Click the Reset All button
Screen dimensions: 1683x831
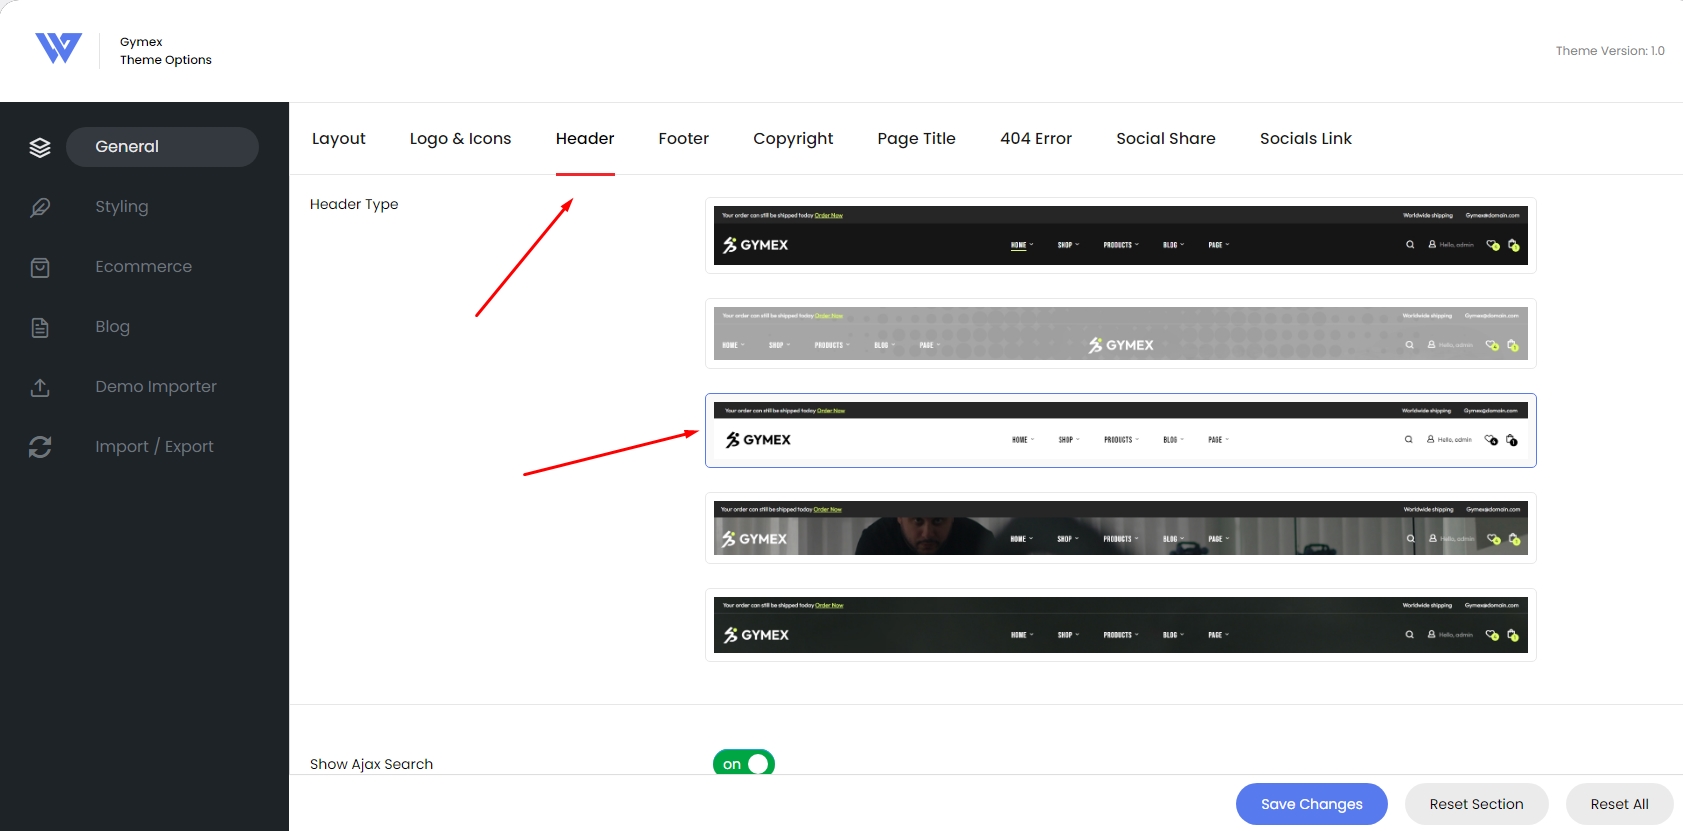1620,804
